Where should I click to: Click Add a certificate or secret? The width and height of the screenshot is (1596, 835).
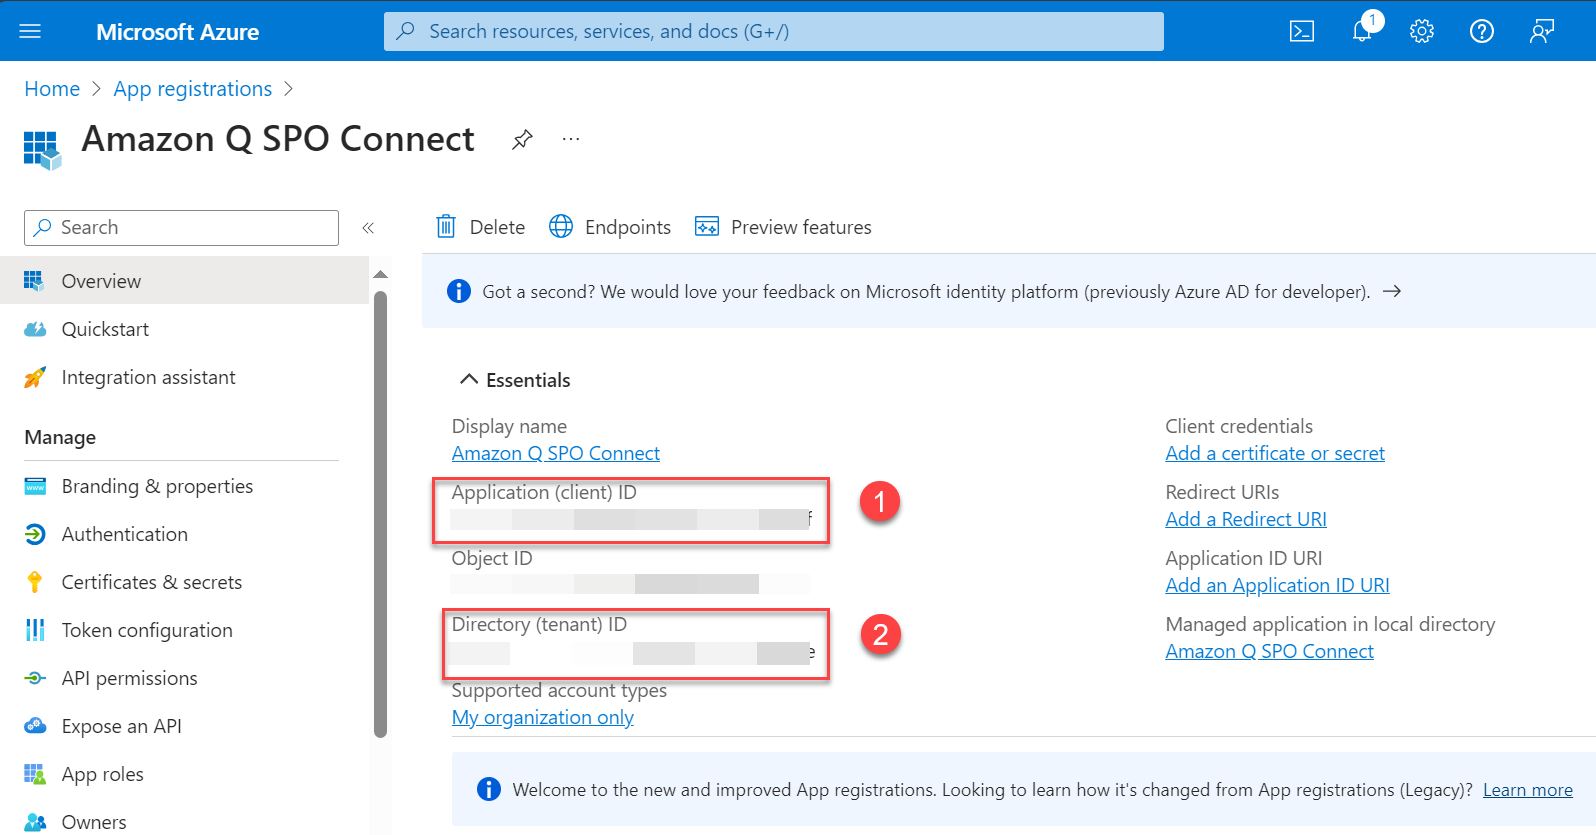click(1275, 453)
